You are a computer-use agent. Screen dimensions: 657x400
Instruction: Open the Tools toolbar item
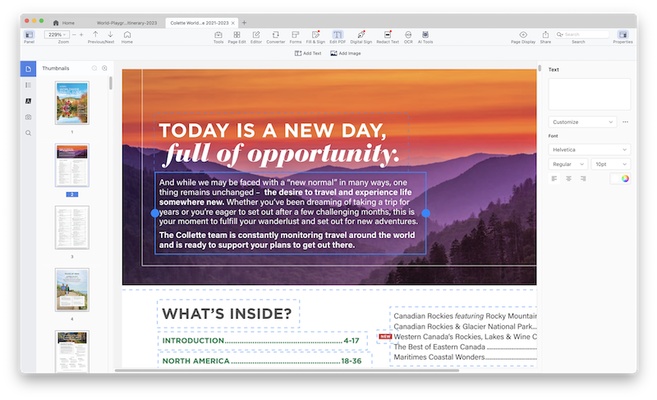[x=218, y=37]
